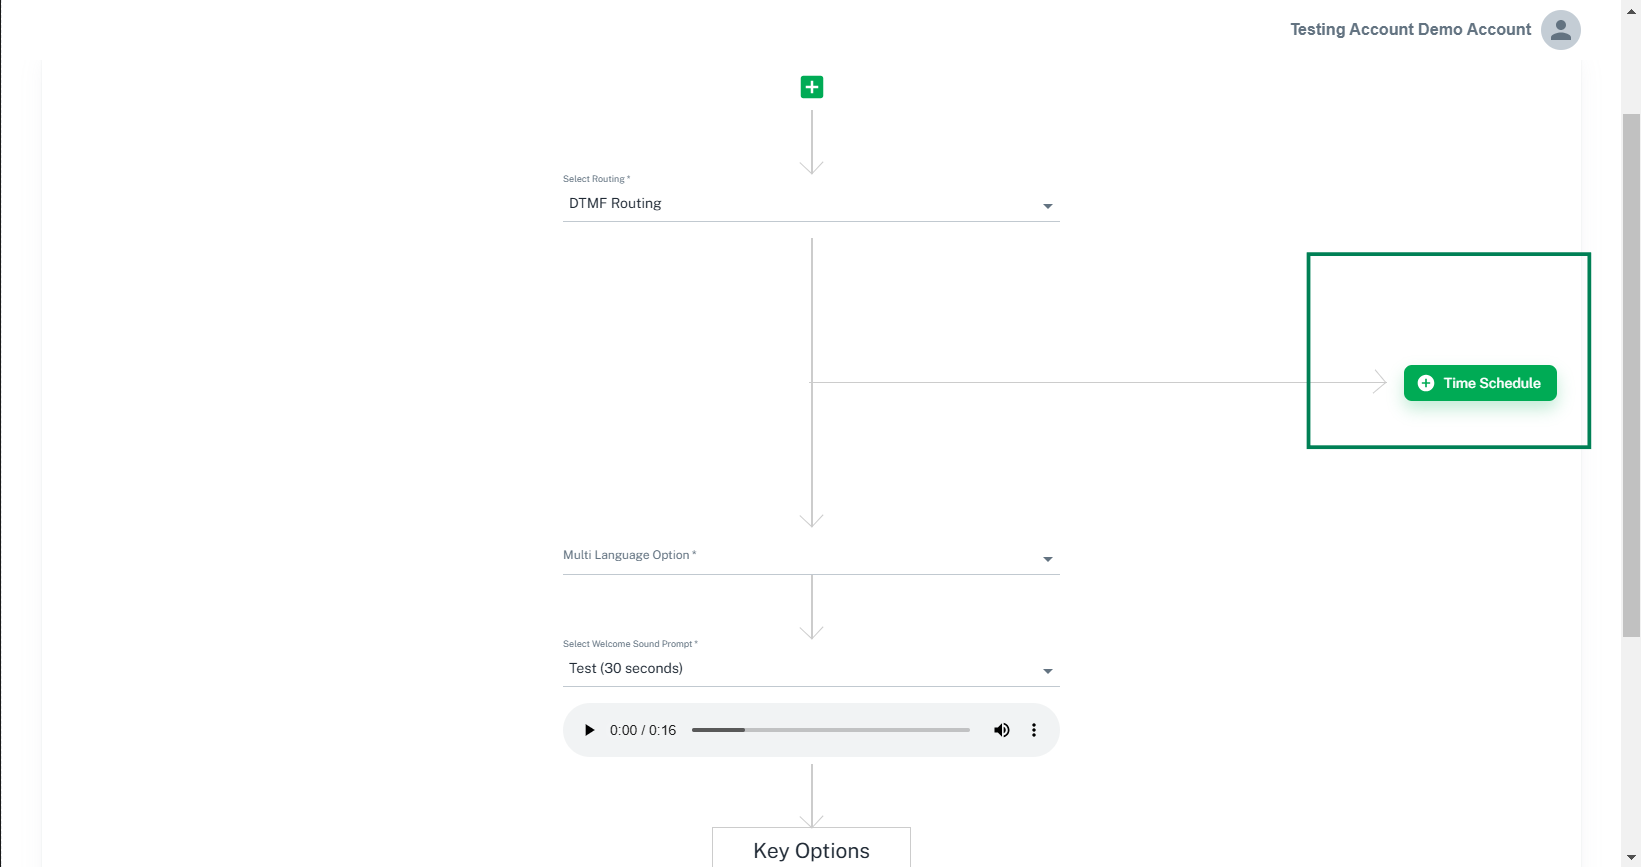Expand the Multi Language Option dropdown
Screen dimensions: 1641x867
pyautogui.click(x=811, y=556)
